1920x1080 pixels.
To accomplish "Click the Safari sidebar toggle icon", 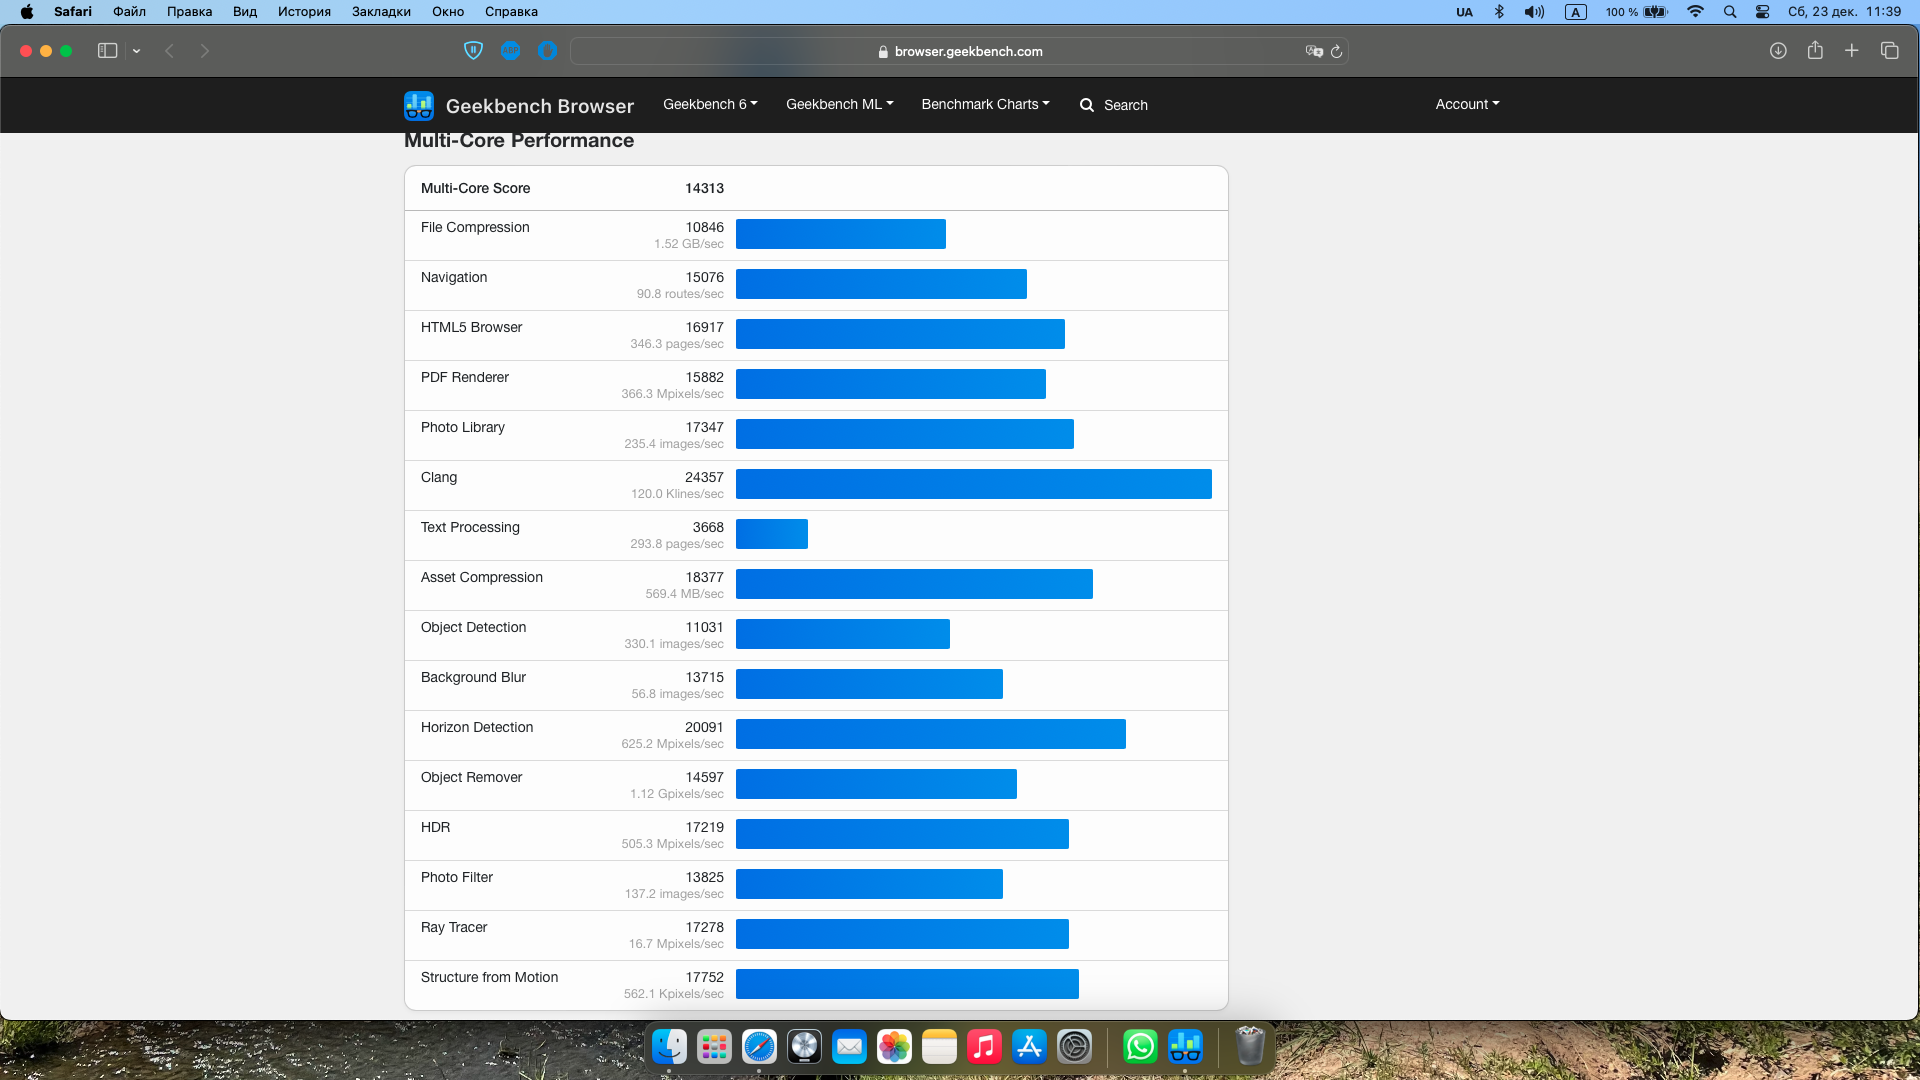I will pyautogui.click(x=107, y=51).
